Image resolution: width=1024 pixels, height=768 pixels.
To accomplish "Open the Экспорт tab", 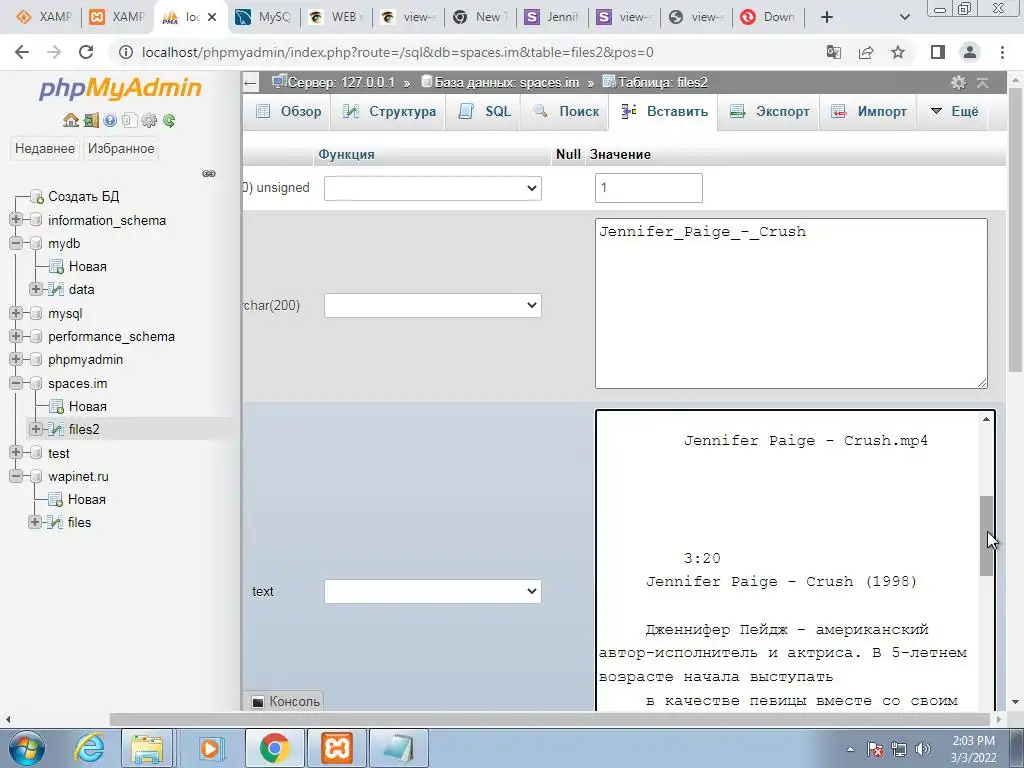I will [769, 112].
